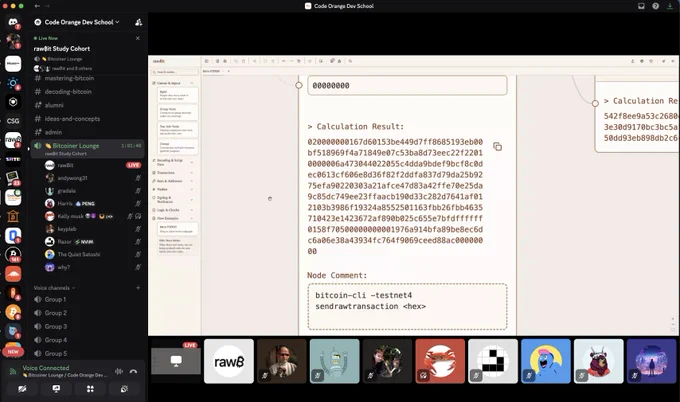
Task: Open the soundboard icon in voice panel
Action: click(124, 389)
